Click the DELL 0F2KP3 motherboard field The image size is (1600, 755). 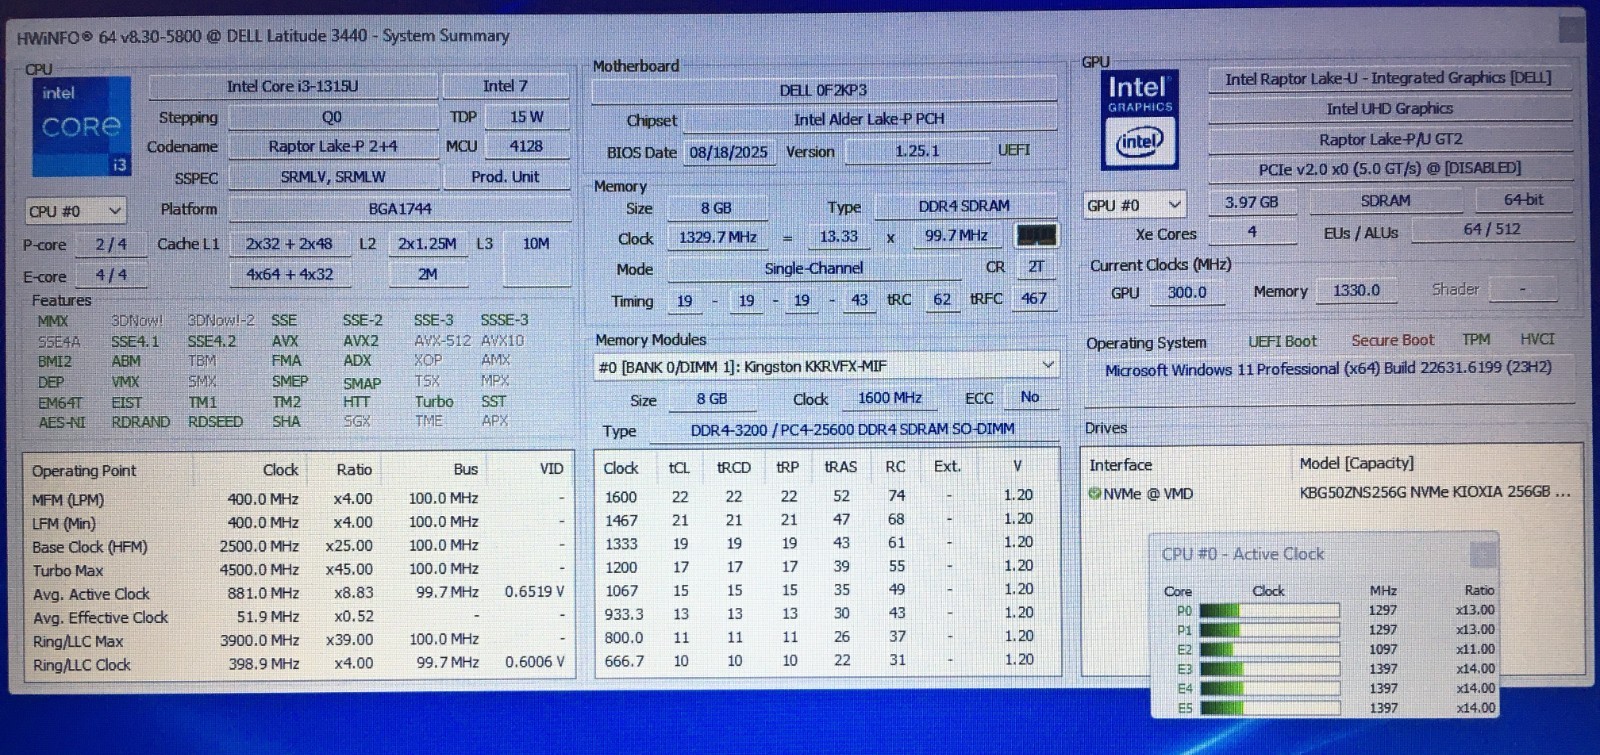pos(824,90)
